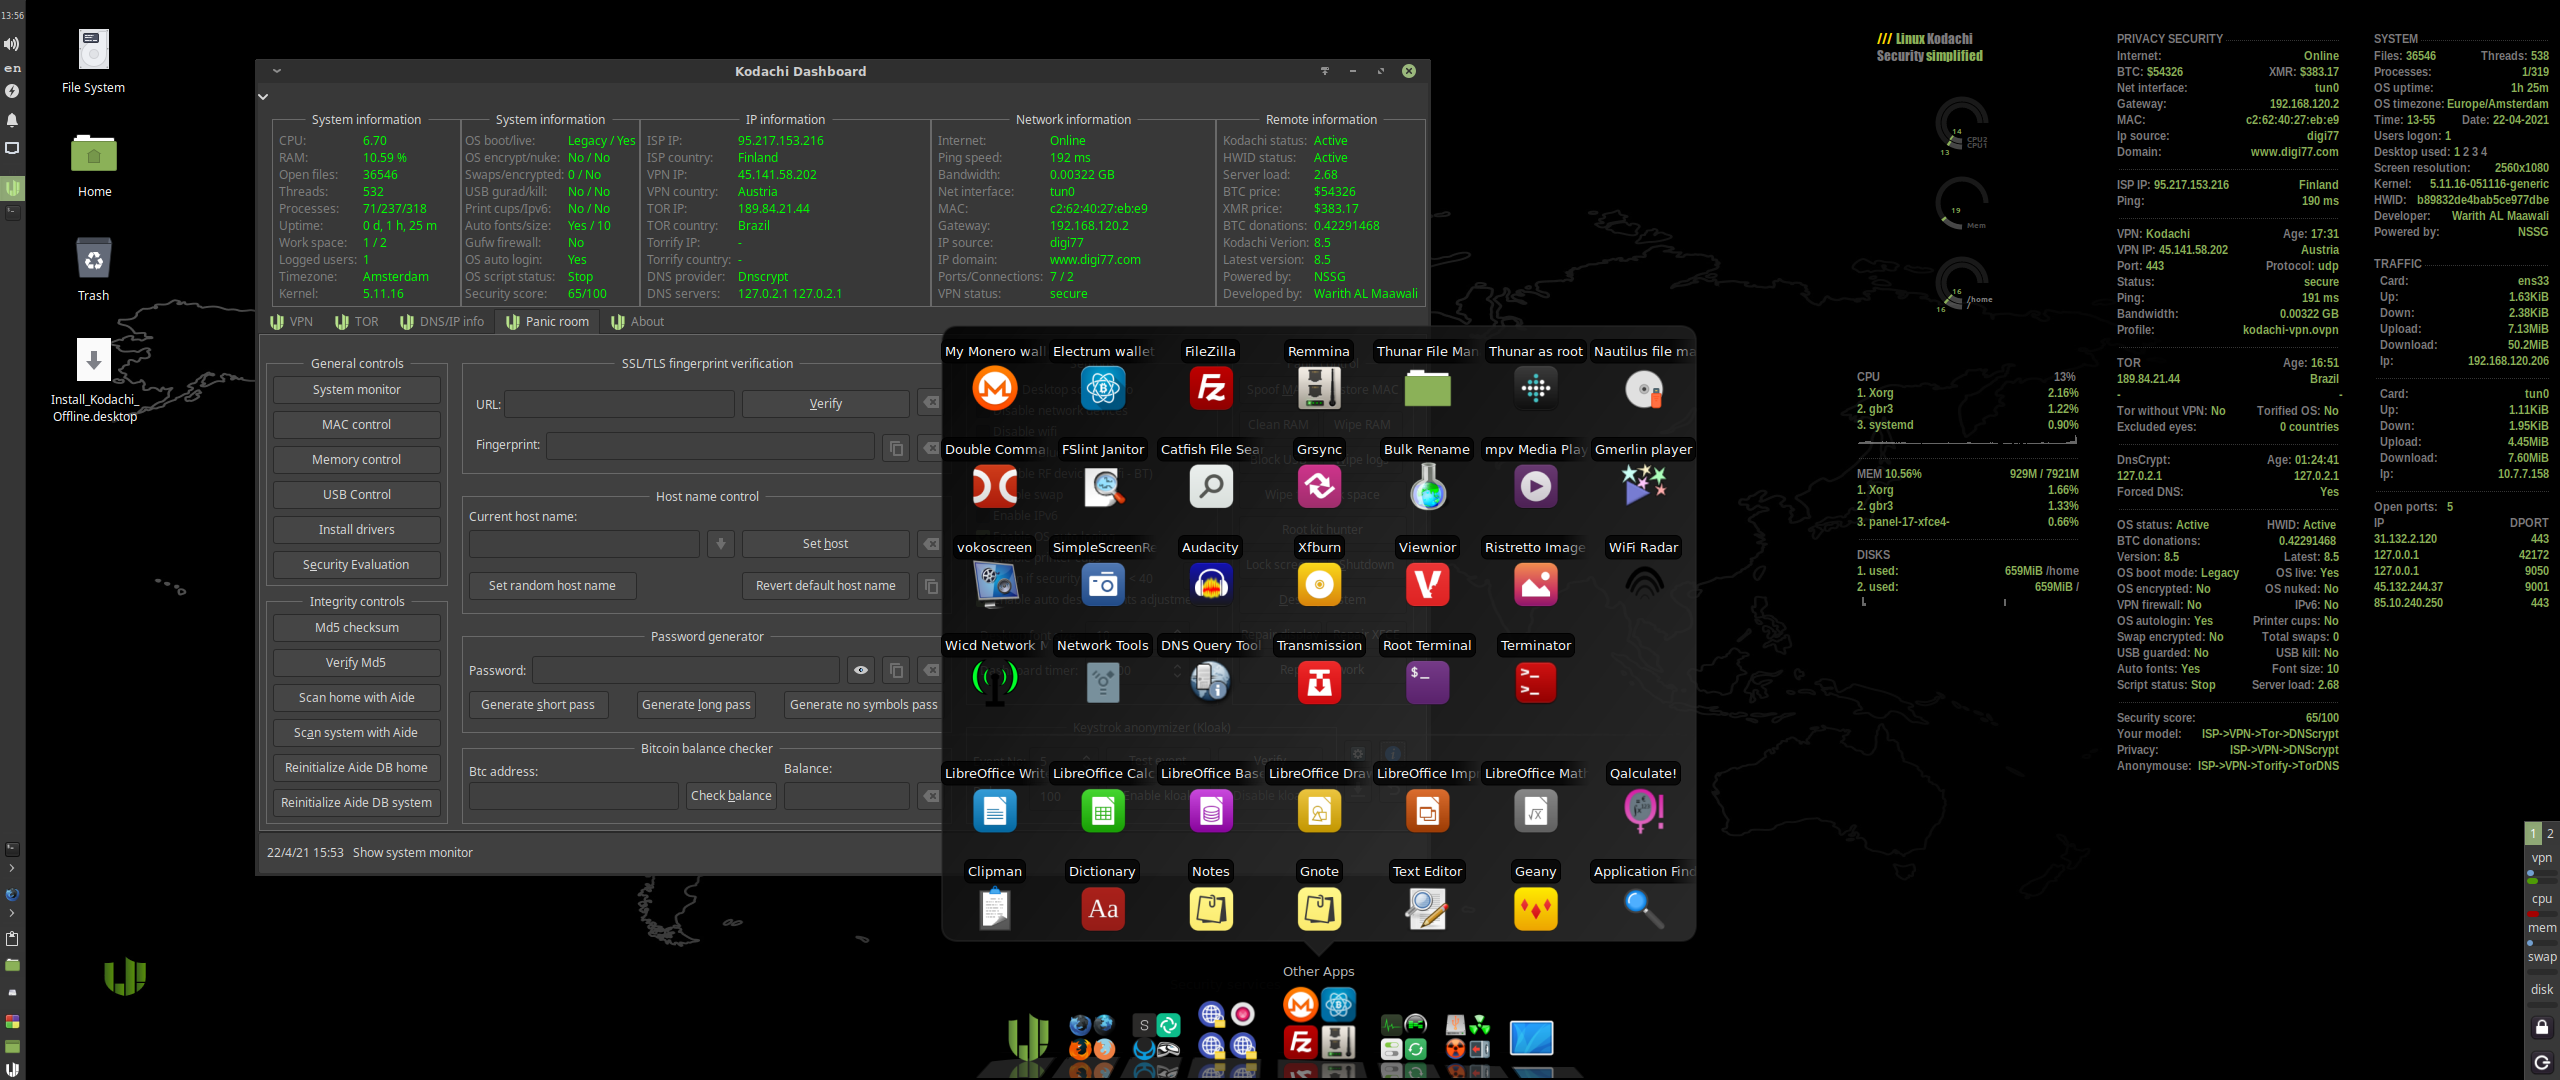This screenshot has height=1080, width=2560.
Task: Open the window menu arrow in Kodachi title bar
Action: pos(277,71)
